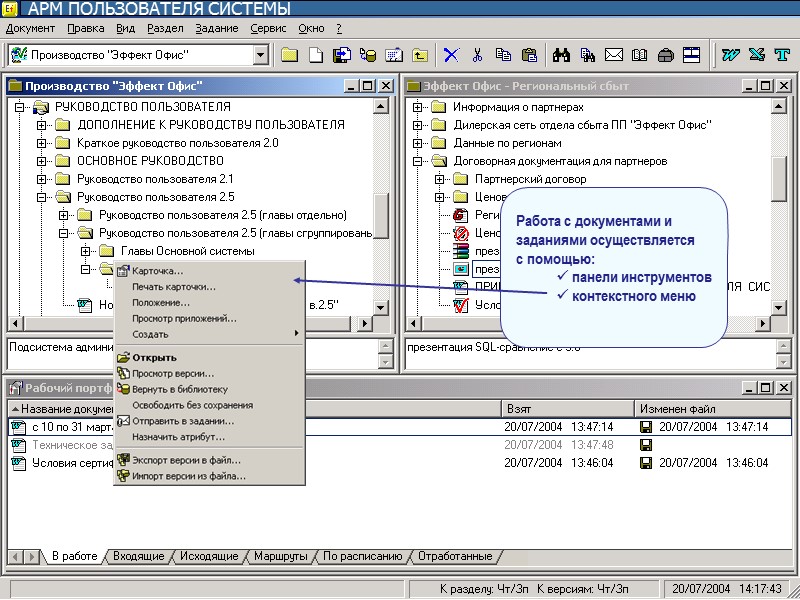Screen dimensions: 800x600
Task: Click the cyan W Word toolbar icon
Action: (730, 55)
